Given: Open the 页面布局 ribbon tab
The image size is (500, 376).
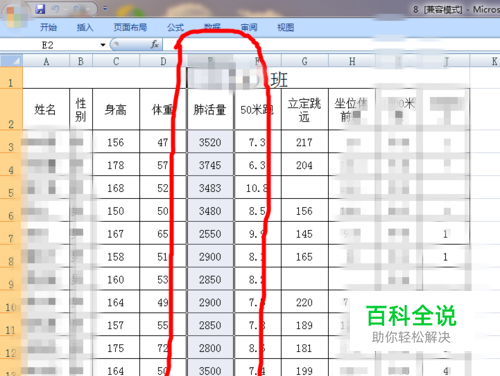Looking at the screenshot, I should pyautogui.click(x=130, y=27).
